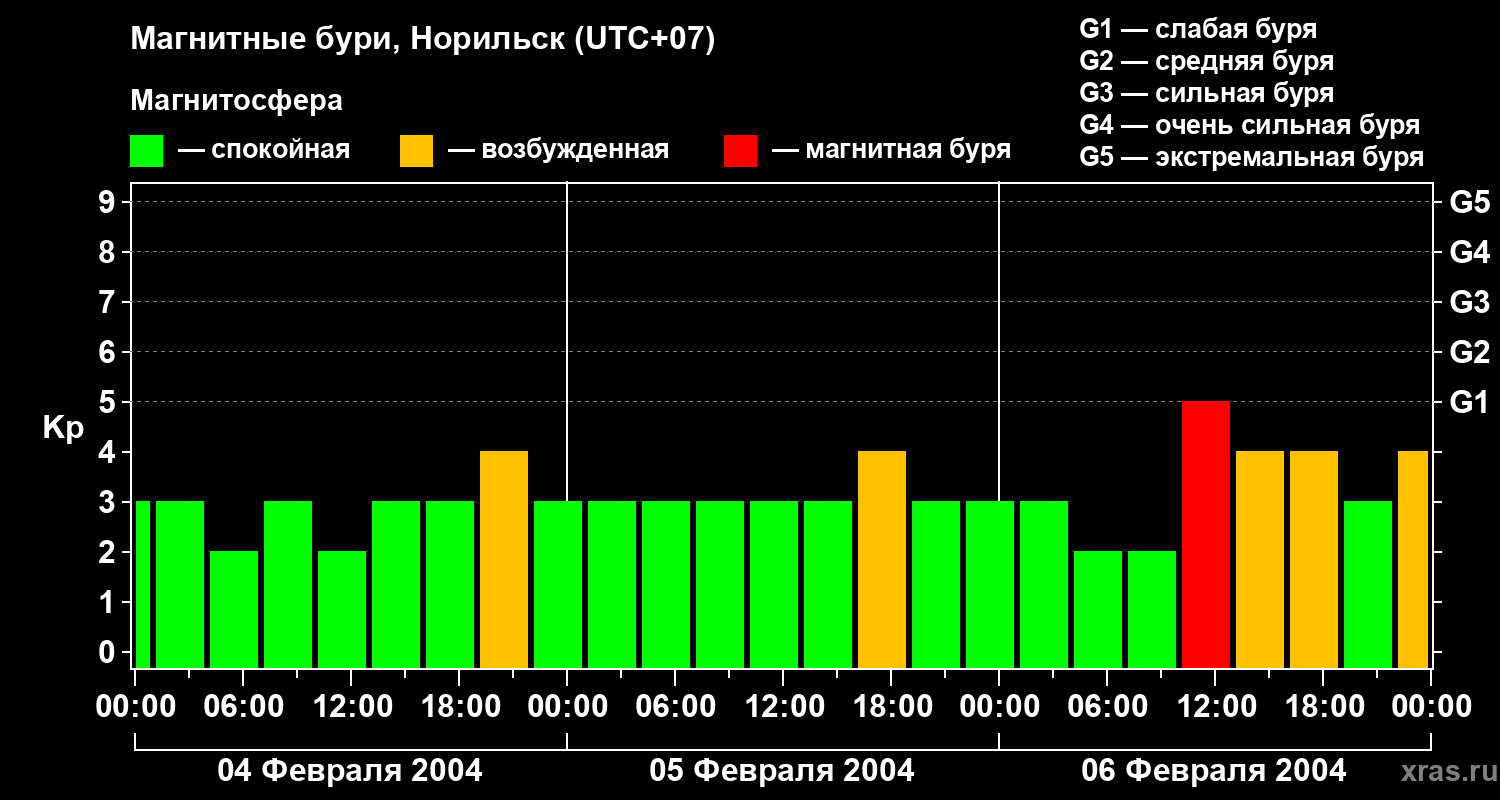This screenshot has height=800, width=1500.
Task: Click the '9' value on the Kp axis
Action: (109, 202)
